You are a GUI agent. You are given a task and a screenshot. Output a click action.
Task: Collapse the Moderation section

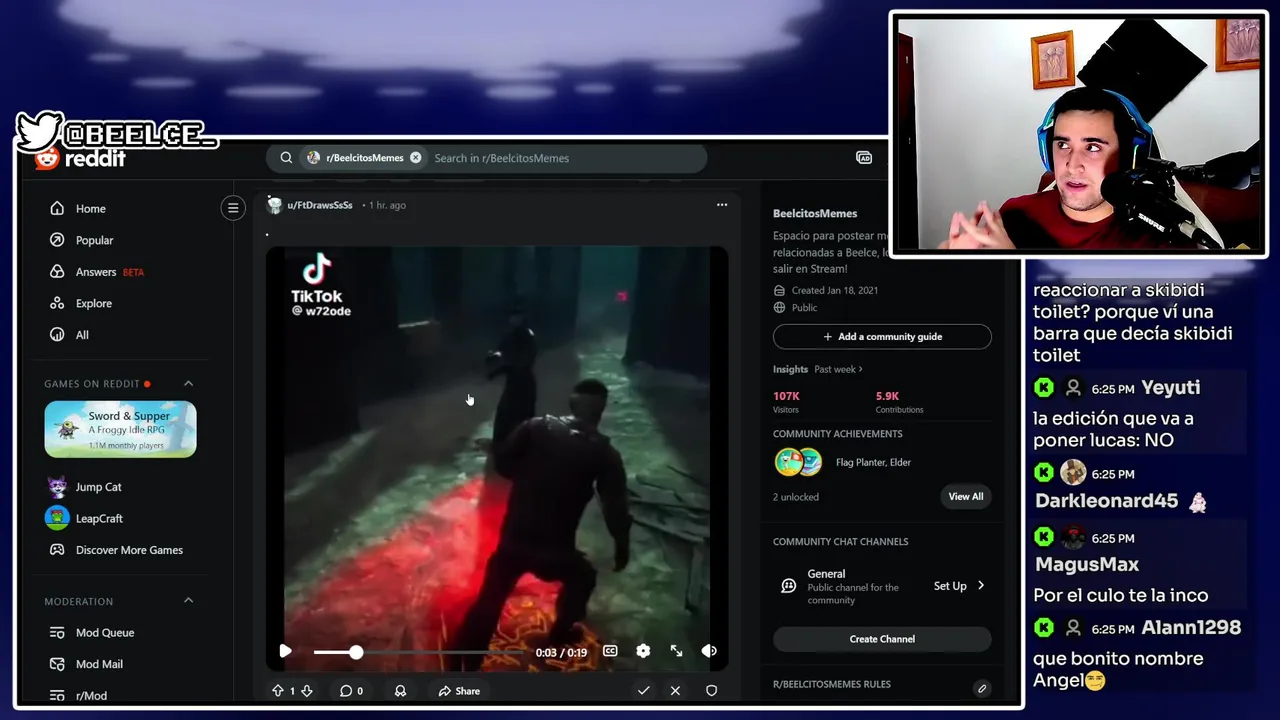(x=188, y=601)
